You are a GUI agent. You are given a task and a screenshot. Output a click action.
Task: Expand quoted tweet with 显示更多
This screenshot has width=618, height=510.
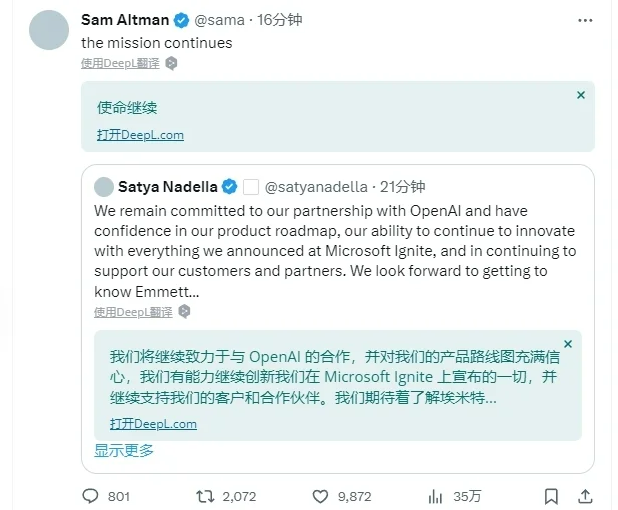pos(124,450)
